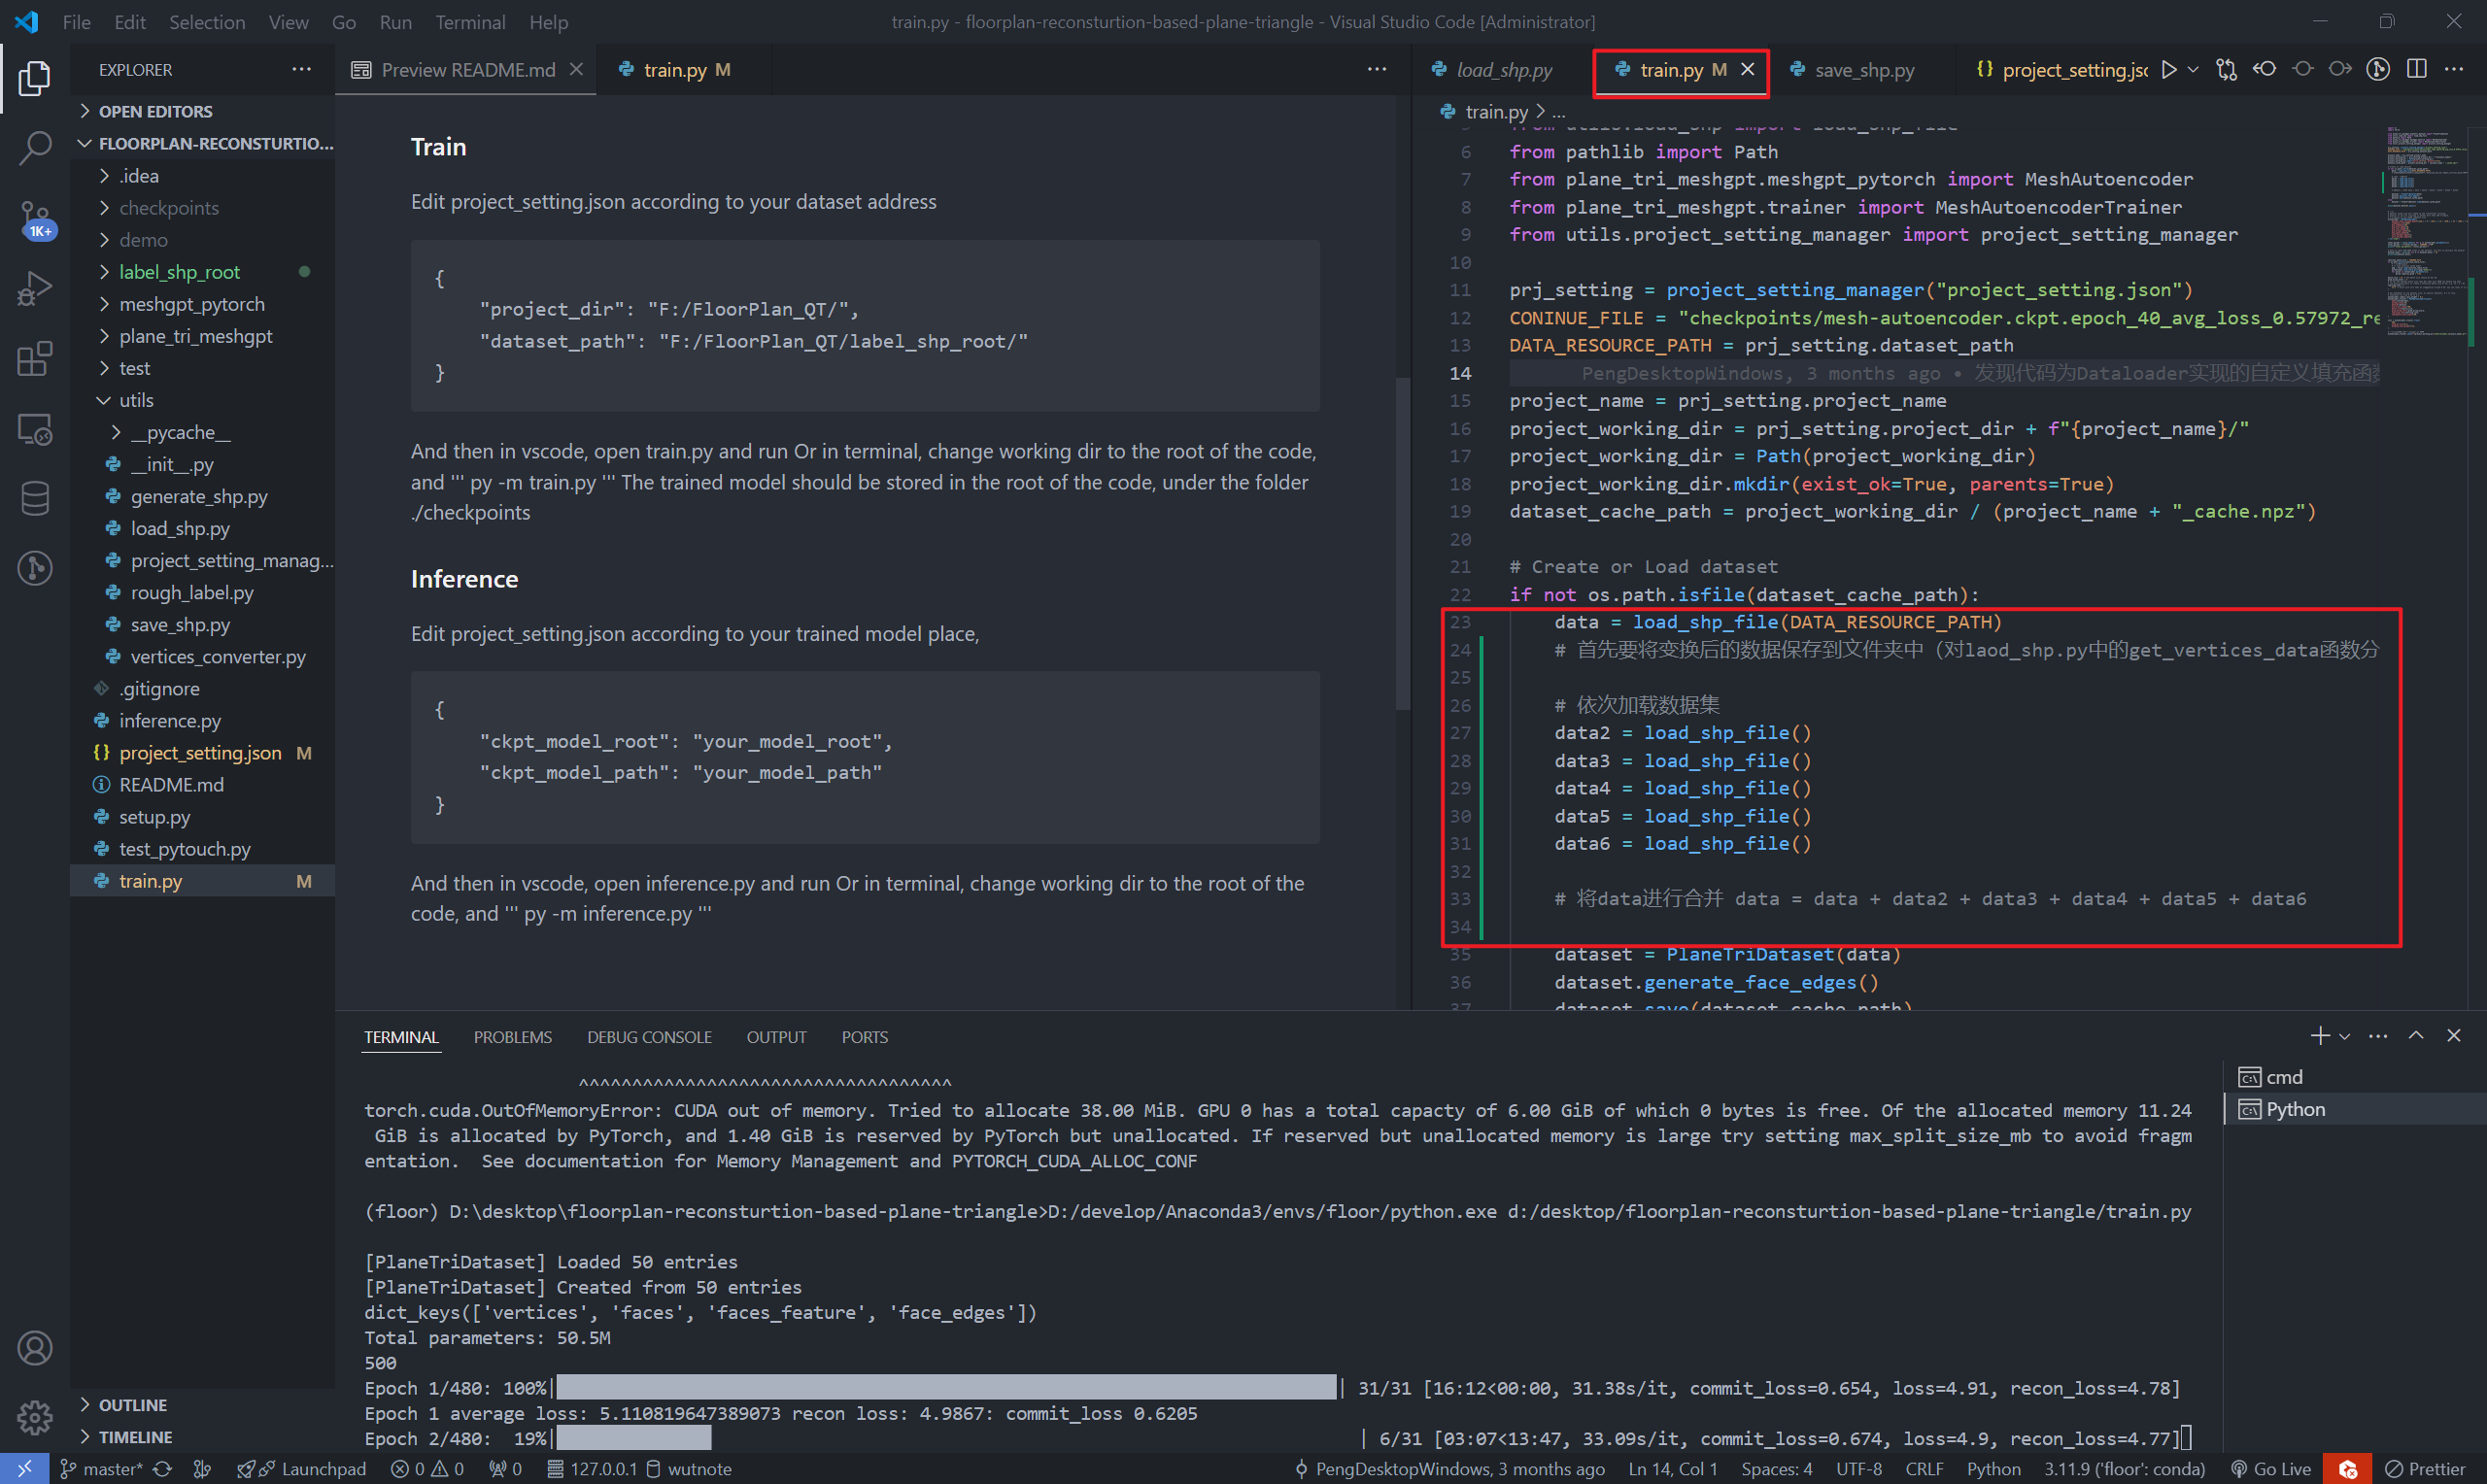Screen dimensions: 2487x1484
Task: Close the Preview README.md tab
Action: [576, 69]
